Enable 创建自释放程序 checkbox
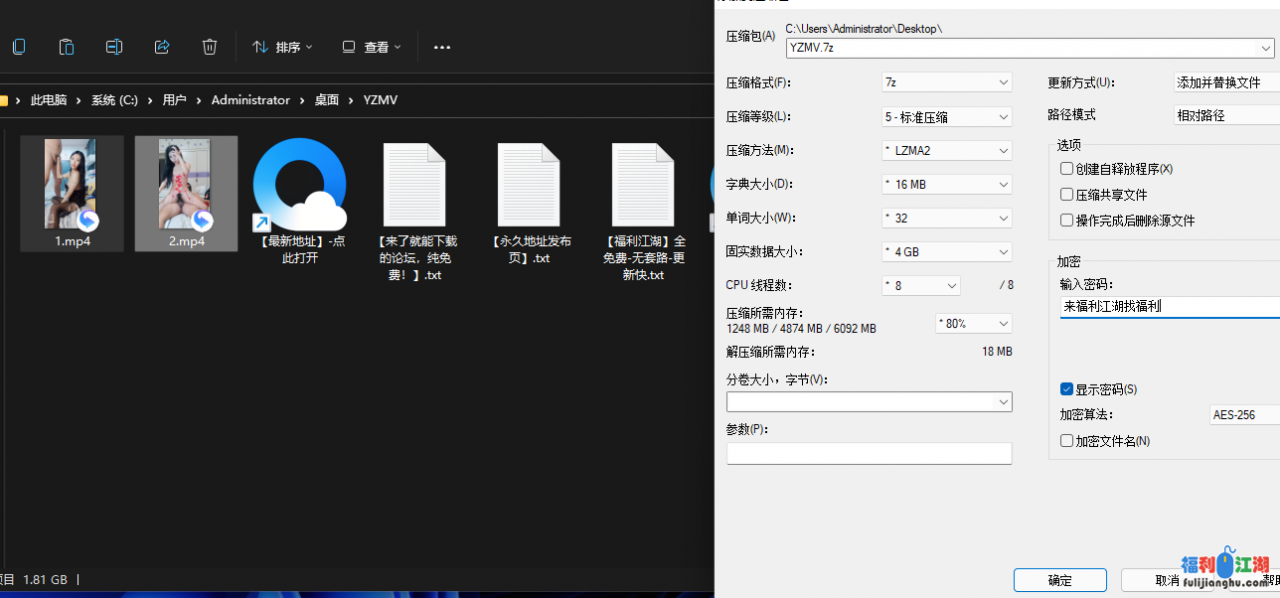Viewport: 1280px width, 598px height. [1067, 169]
